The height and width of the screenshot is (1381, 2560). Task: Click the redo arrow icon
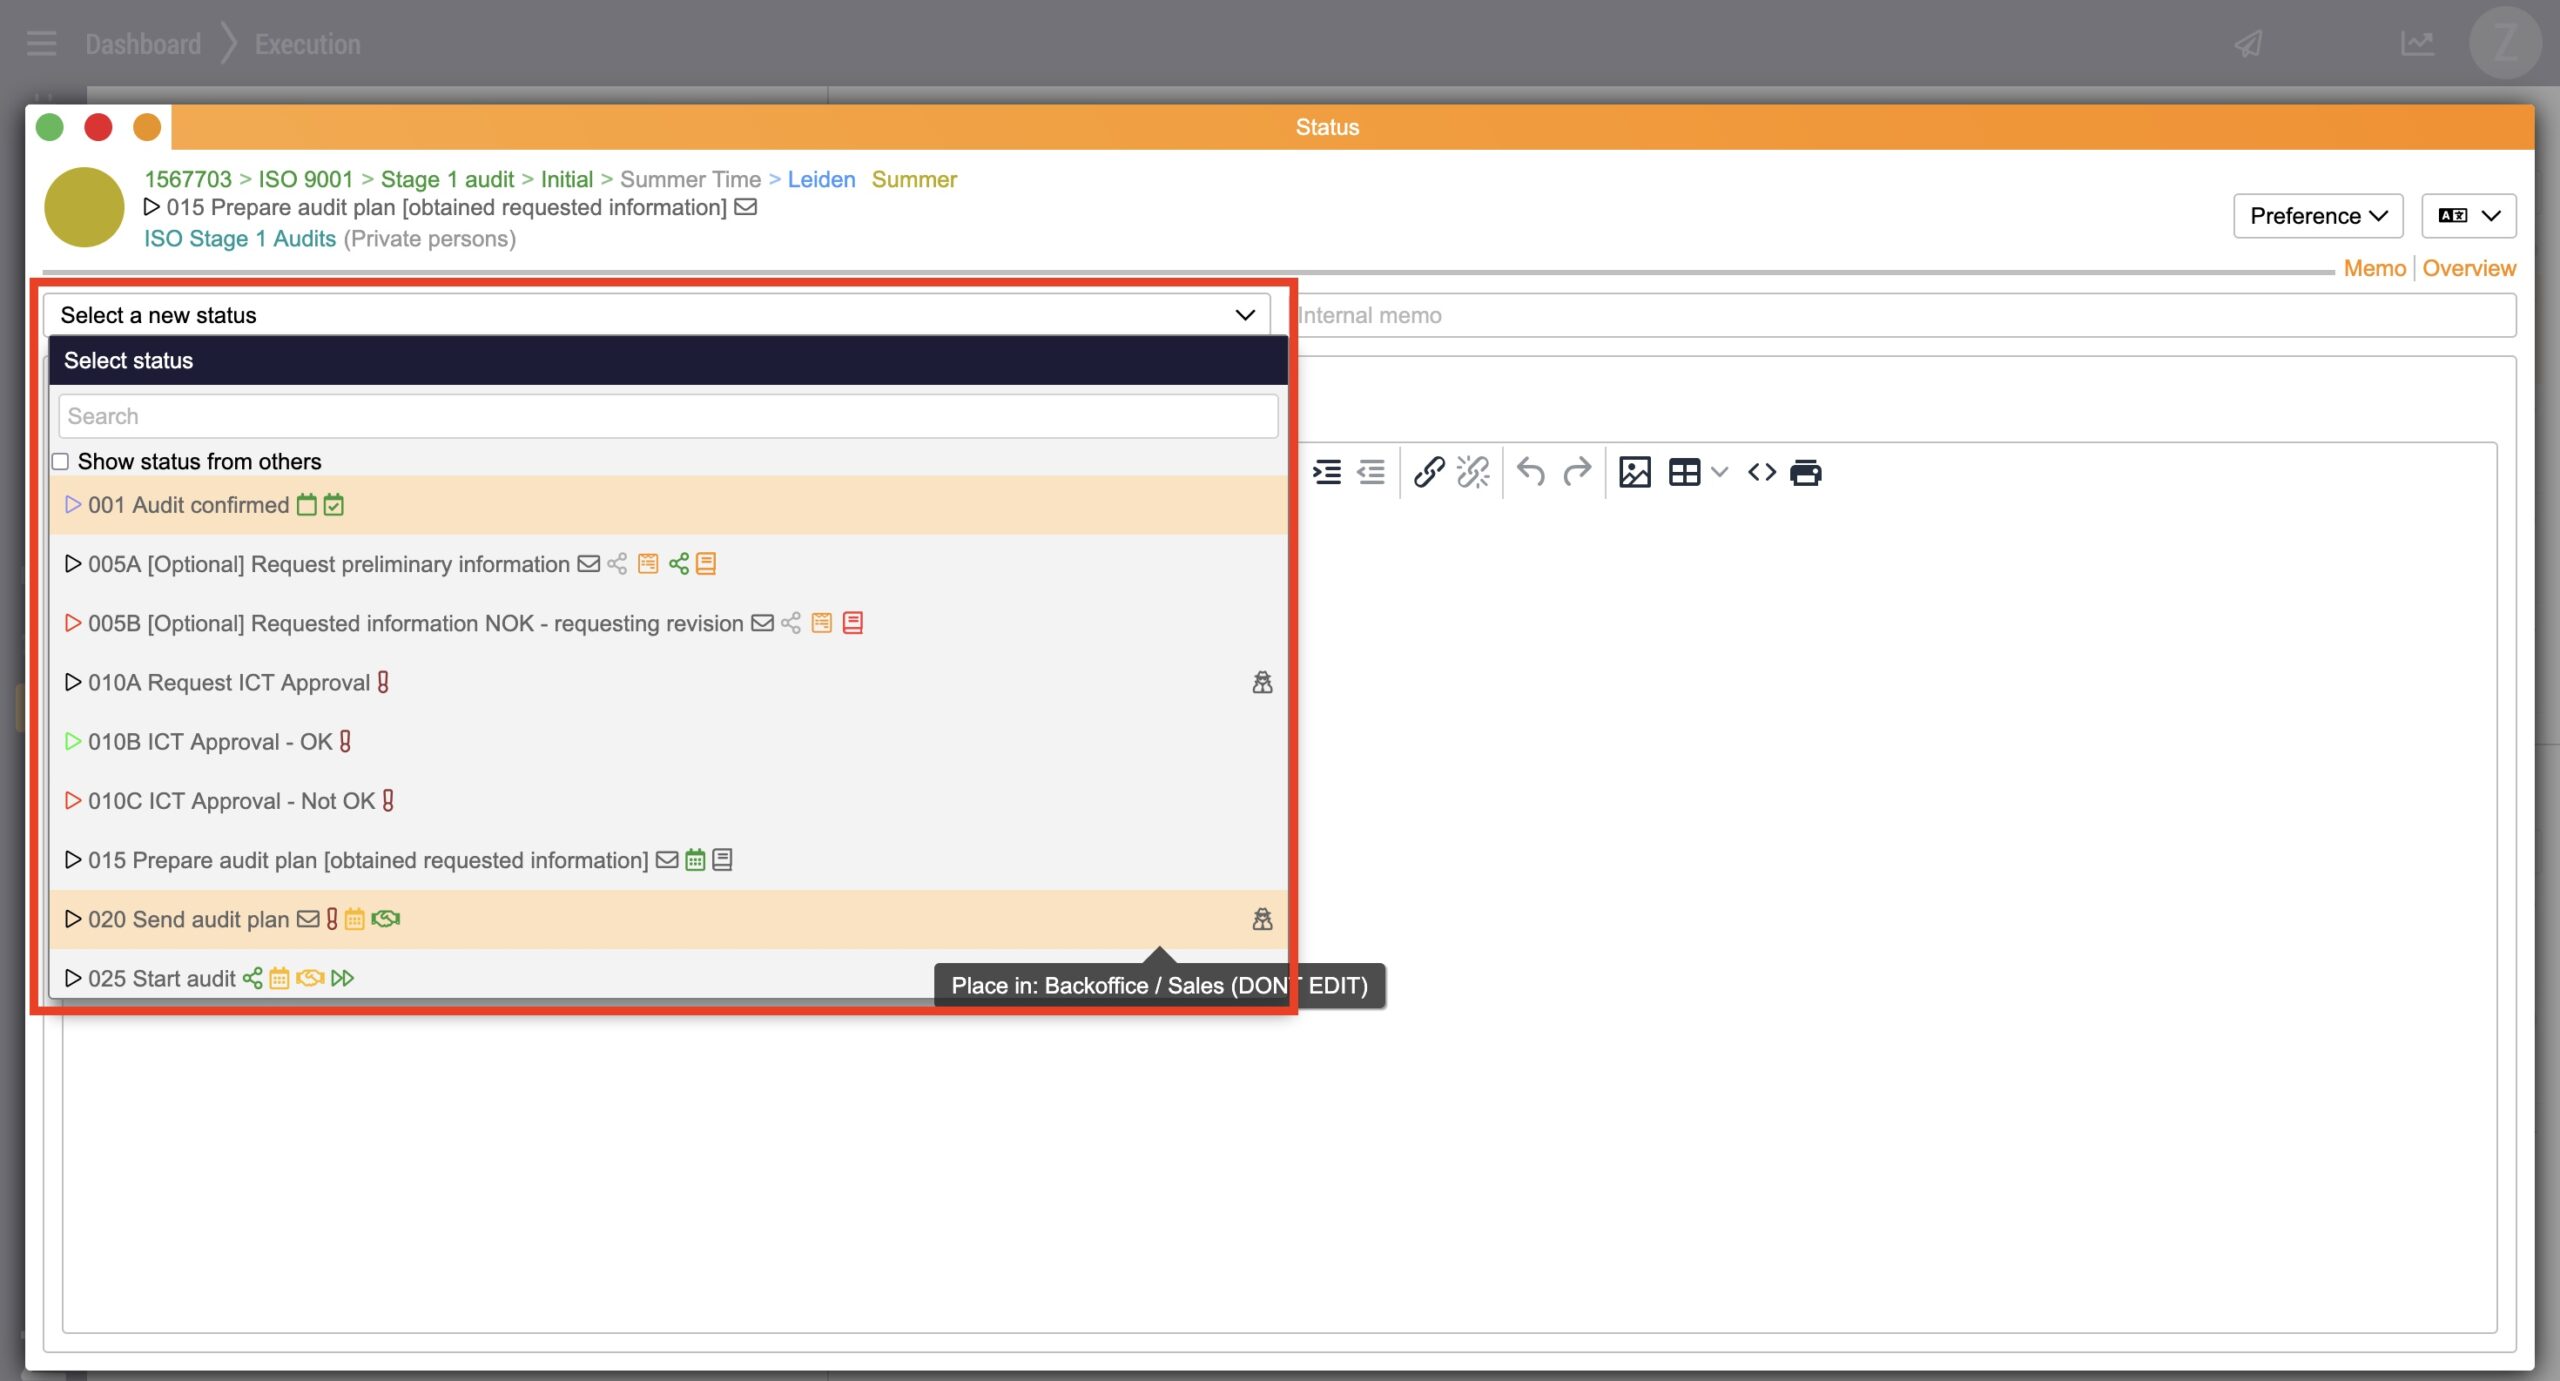tap(1577, 472)
